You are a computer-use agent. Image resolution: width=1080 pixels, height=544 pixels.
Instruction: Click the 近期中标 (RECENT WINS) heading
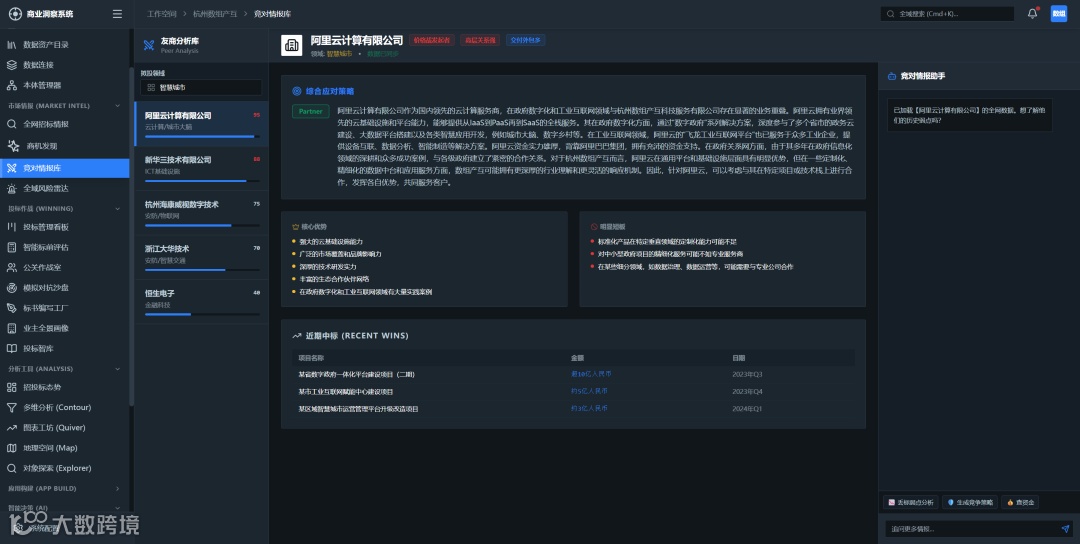pos(357,336)
